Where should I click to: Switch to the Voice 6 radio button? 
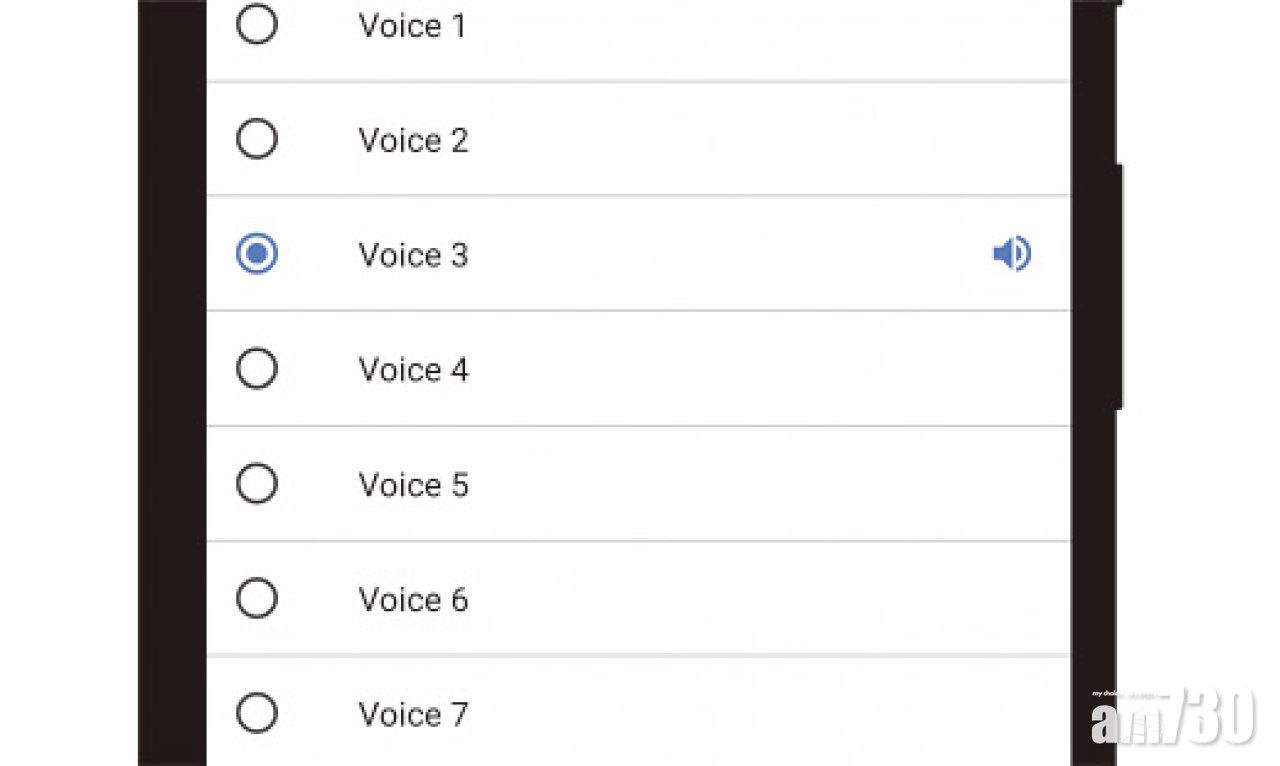(257, 599)
